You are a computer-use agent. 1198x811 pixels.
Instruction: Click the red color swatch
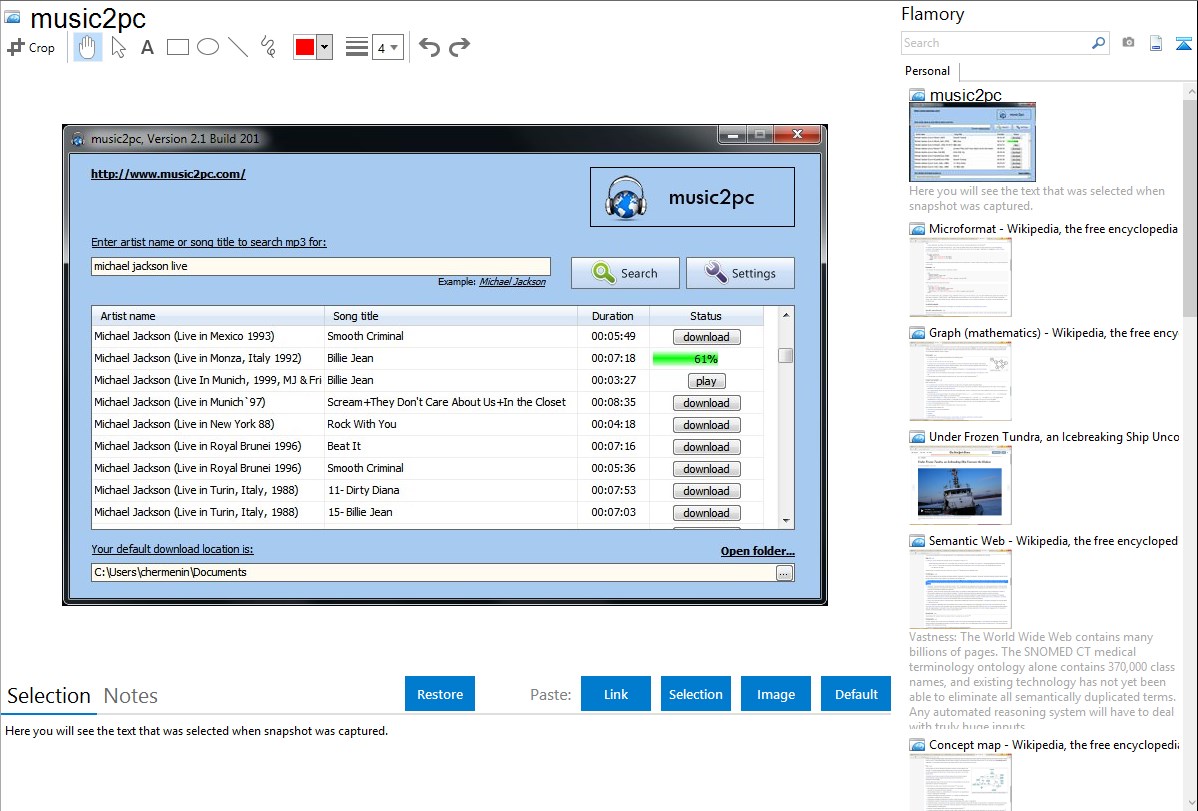tap(305, 48)
